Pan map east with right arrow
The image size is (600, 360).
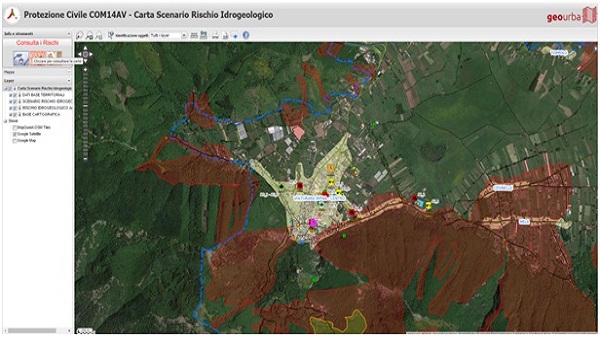91,54
